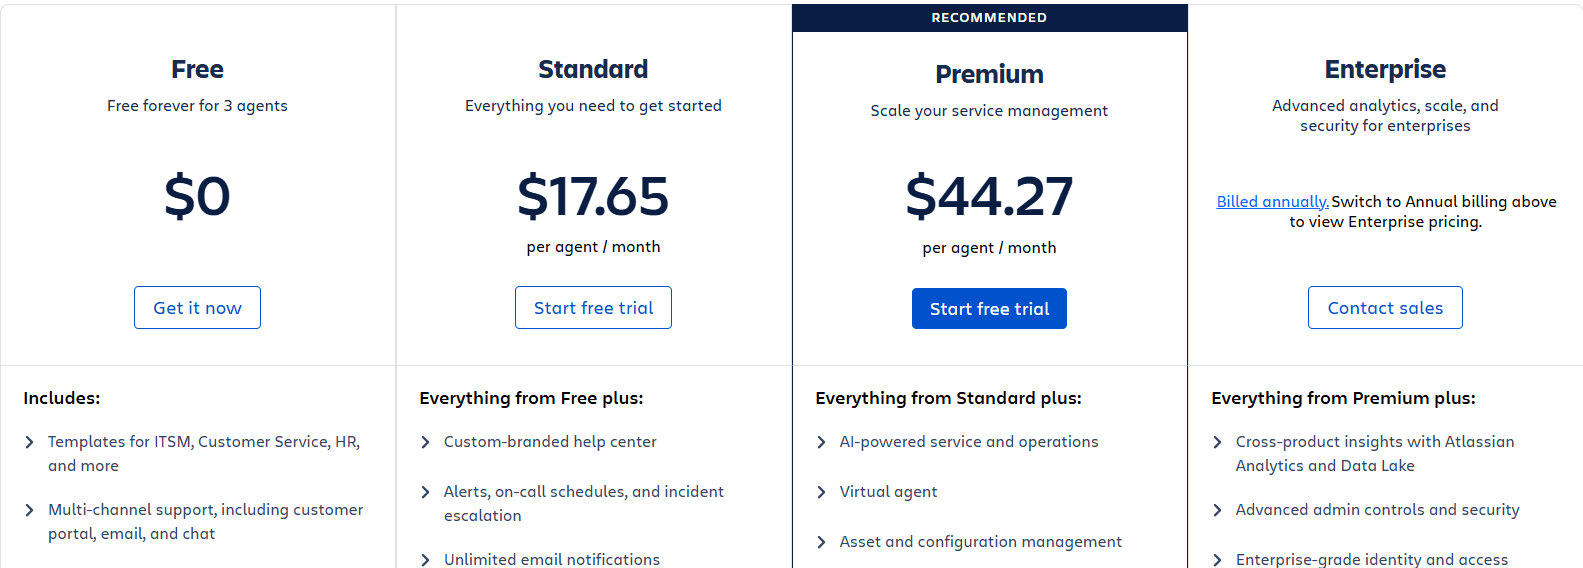Viewport: 1583px width, 568px height.
Task: Start free trial for Standard plan
Action: pyautogui.click(x=593, y=308)
